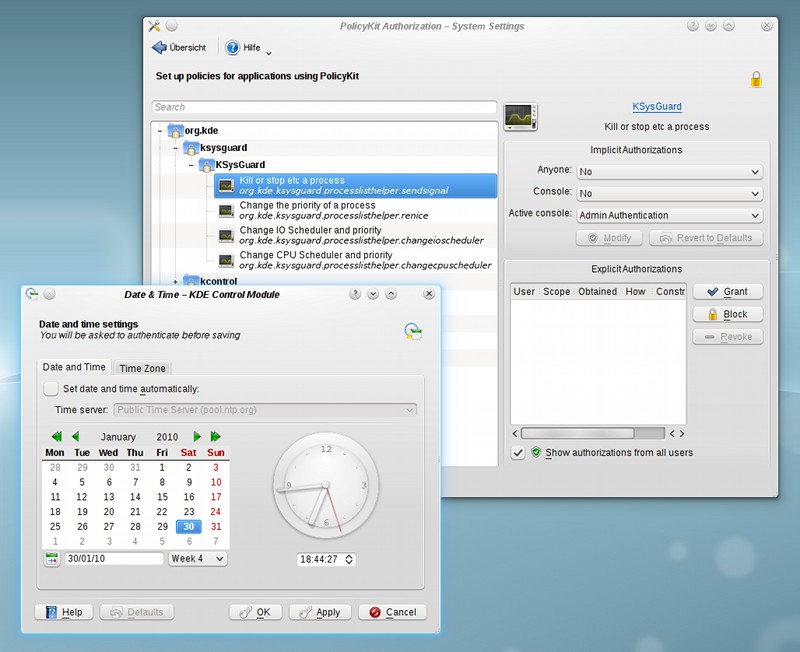Screen dimensions: 800x652
Task: Select Change IO Scheduler and priority entry
Action: pos(355,235)
